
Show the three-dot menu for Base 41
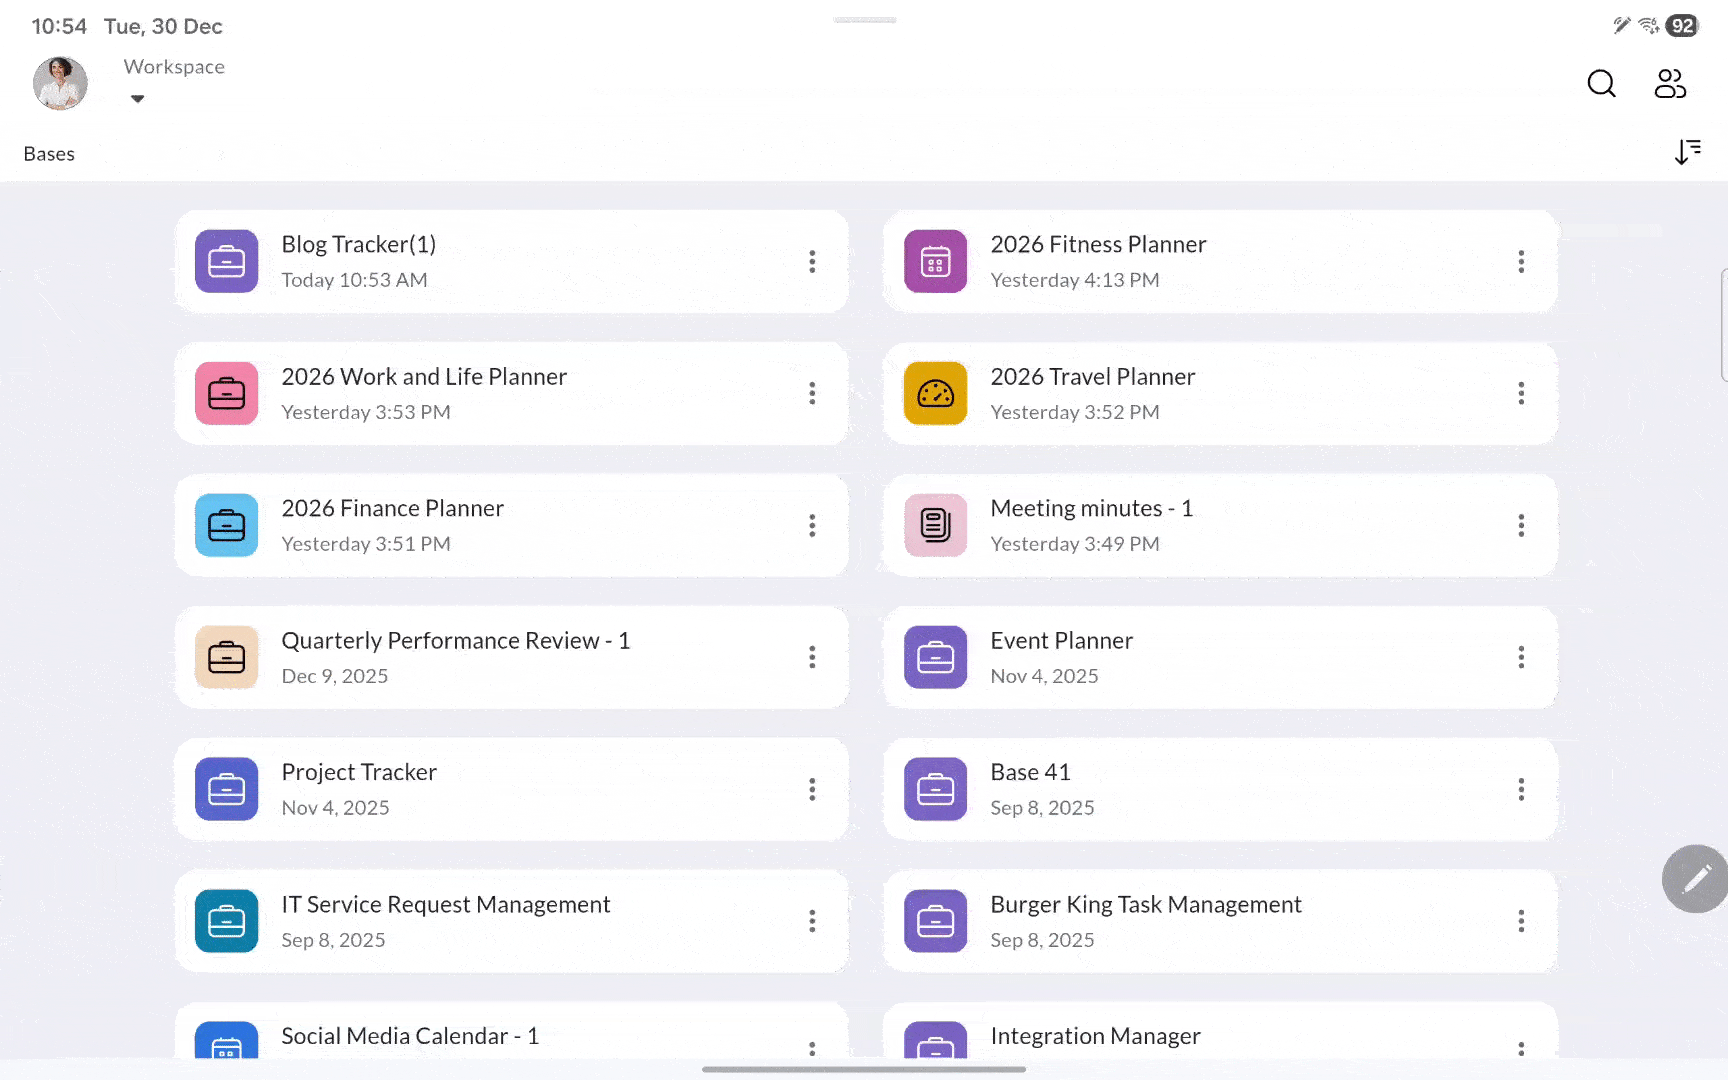(1521, 790)
